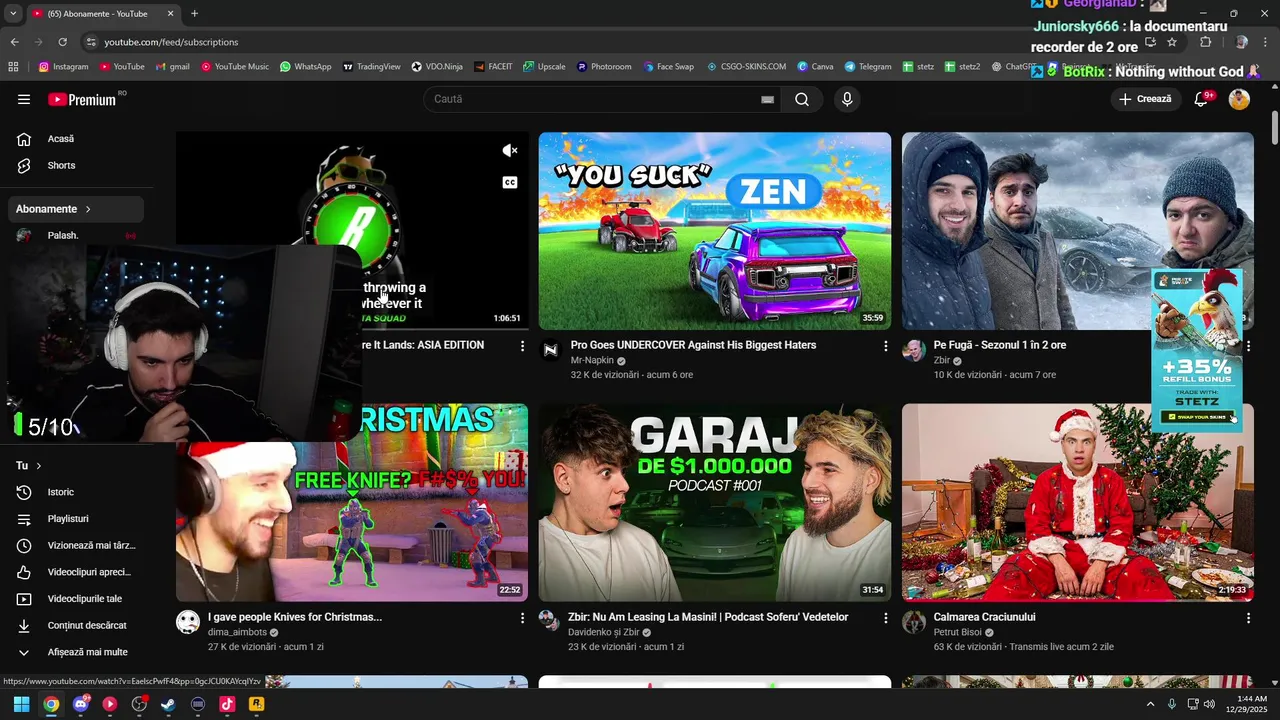Click the Creează create button
This screenshot has width=1280, height=720.
pyautogui.click(x=1145, y=99)
